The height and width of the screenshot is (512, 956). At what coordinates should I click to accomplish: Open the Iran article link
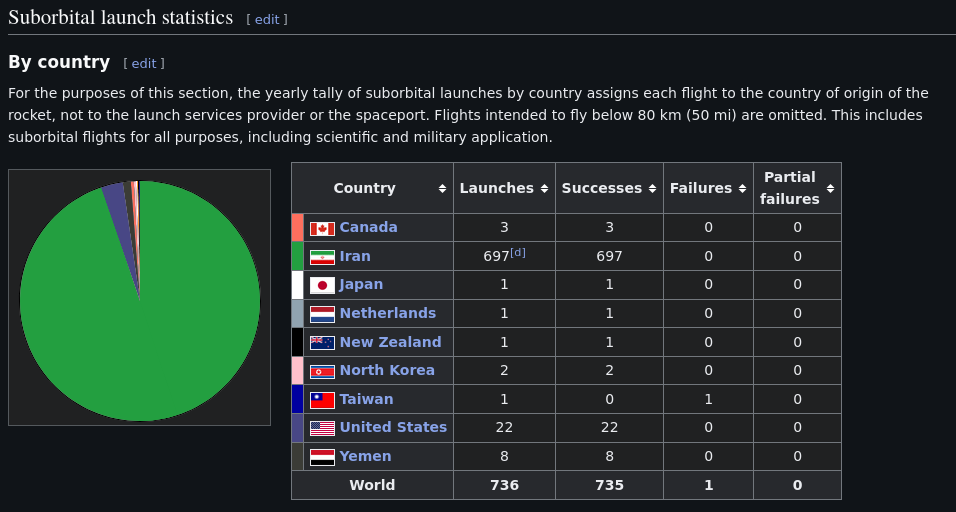[355, 256]
